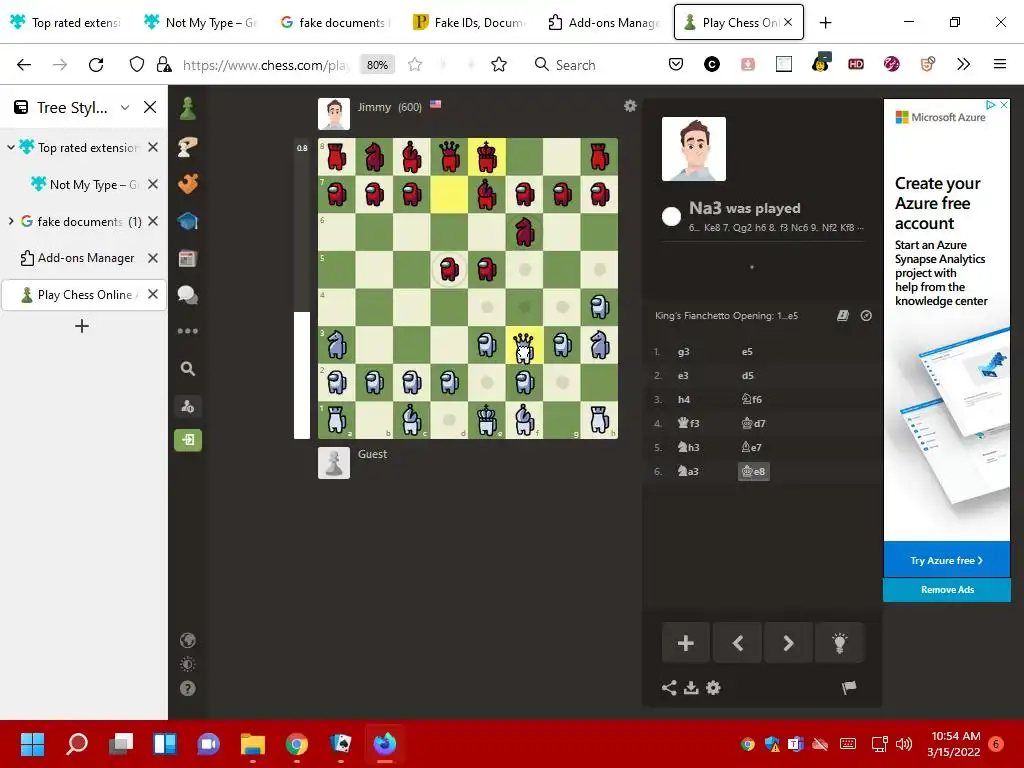Select the red pawn on d5

click(x=449, y=270)
